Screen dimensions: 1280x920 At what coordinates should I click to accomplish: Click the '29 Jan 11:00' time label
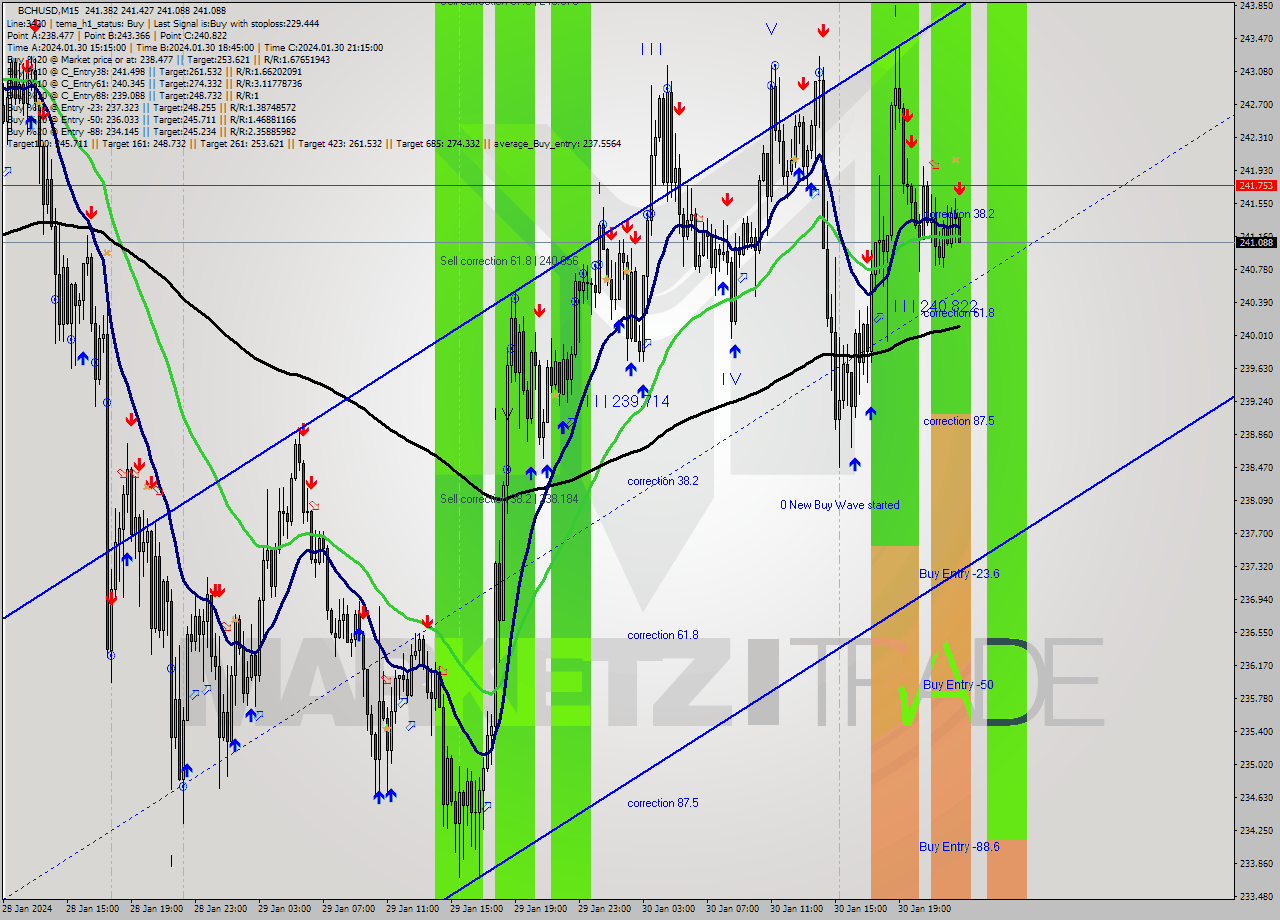point(413,910)
